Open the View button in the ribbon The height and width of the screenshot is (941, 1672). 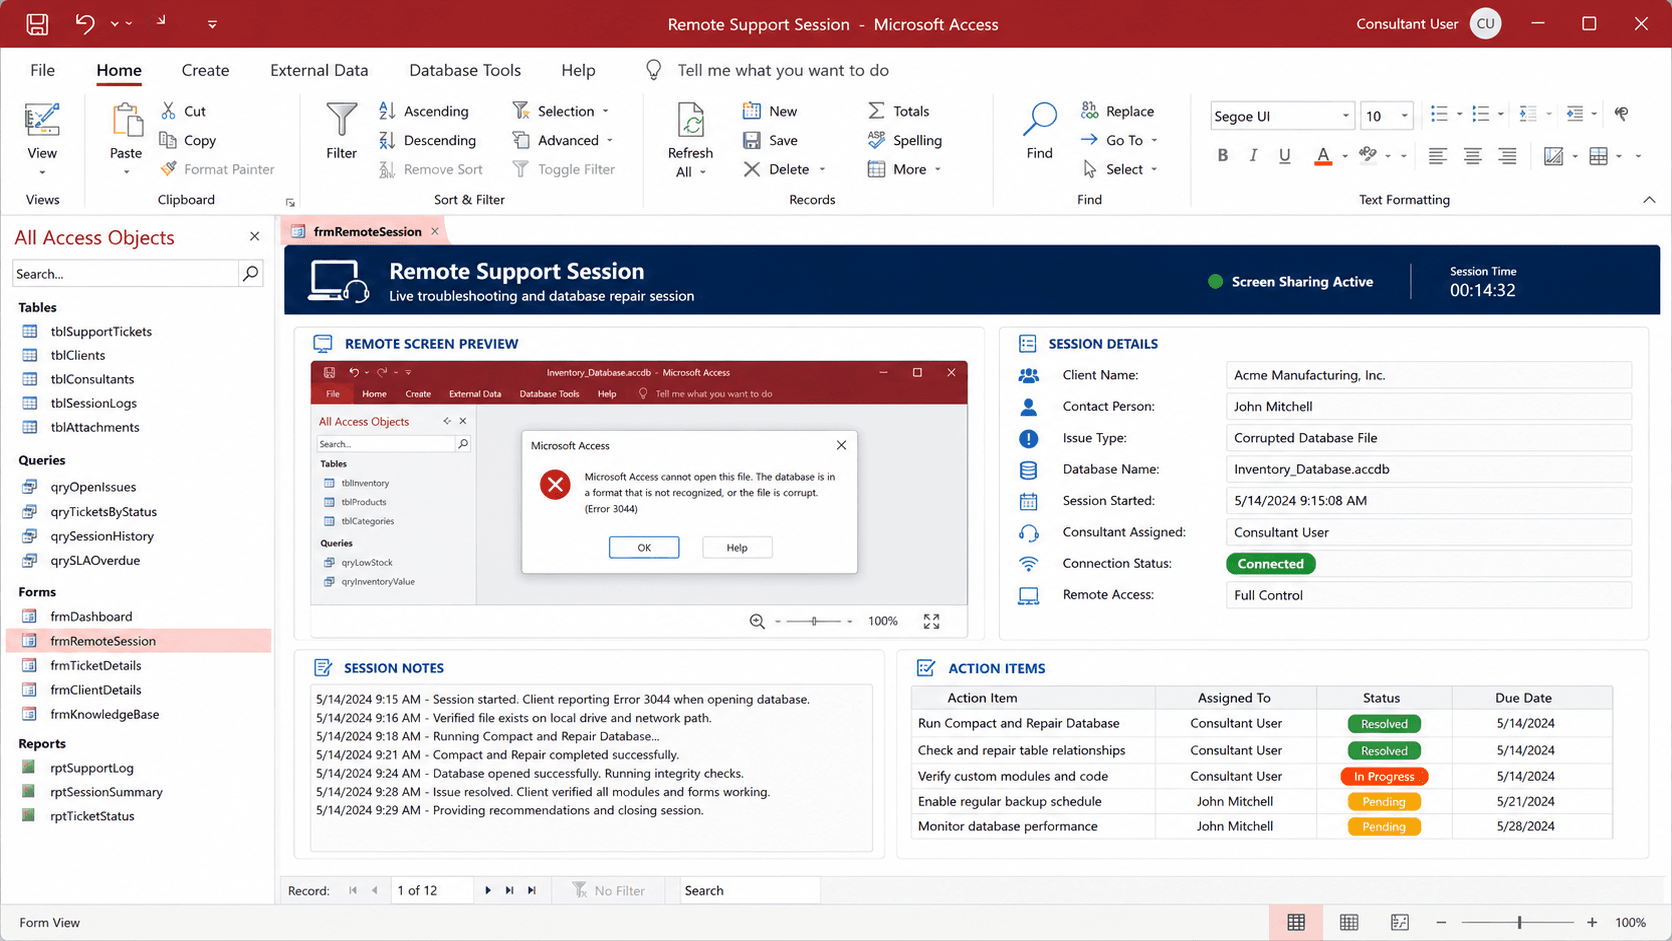[x=42, y=140]
